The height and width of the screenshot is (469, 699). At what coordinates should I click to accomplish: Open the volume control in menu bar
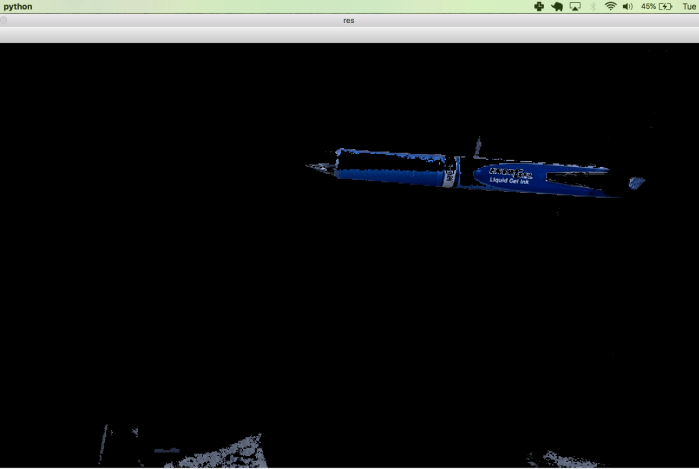point(627,6)
